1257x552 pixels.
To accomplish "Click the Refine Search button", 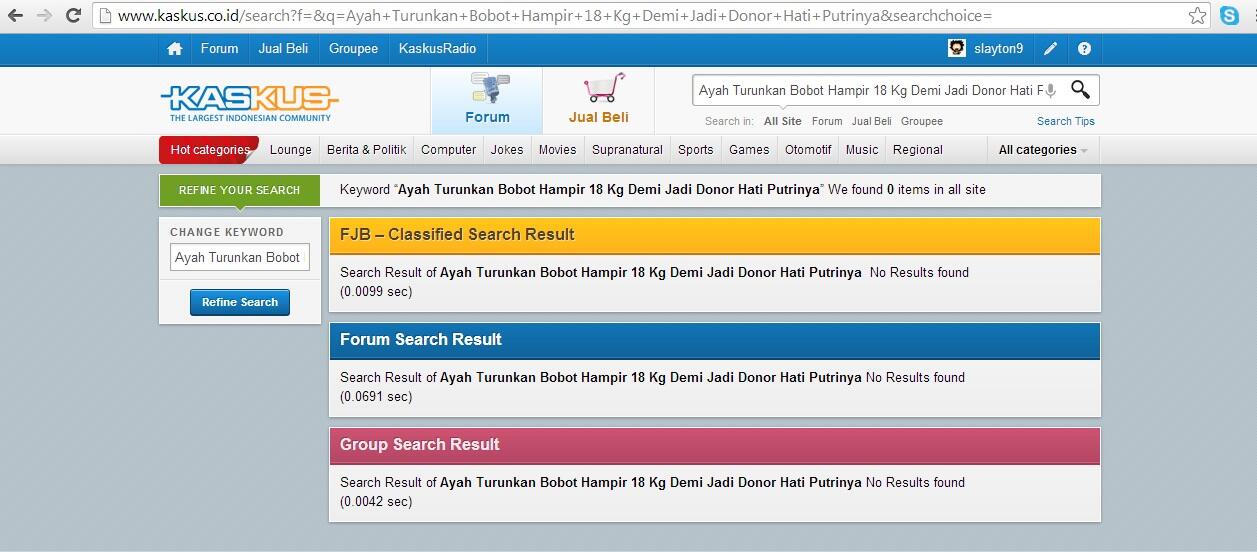I will [x=240, y=302].
